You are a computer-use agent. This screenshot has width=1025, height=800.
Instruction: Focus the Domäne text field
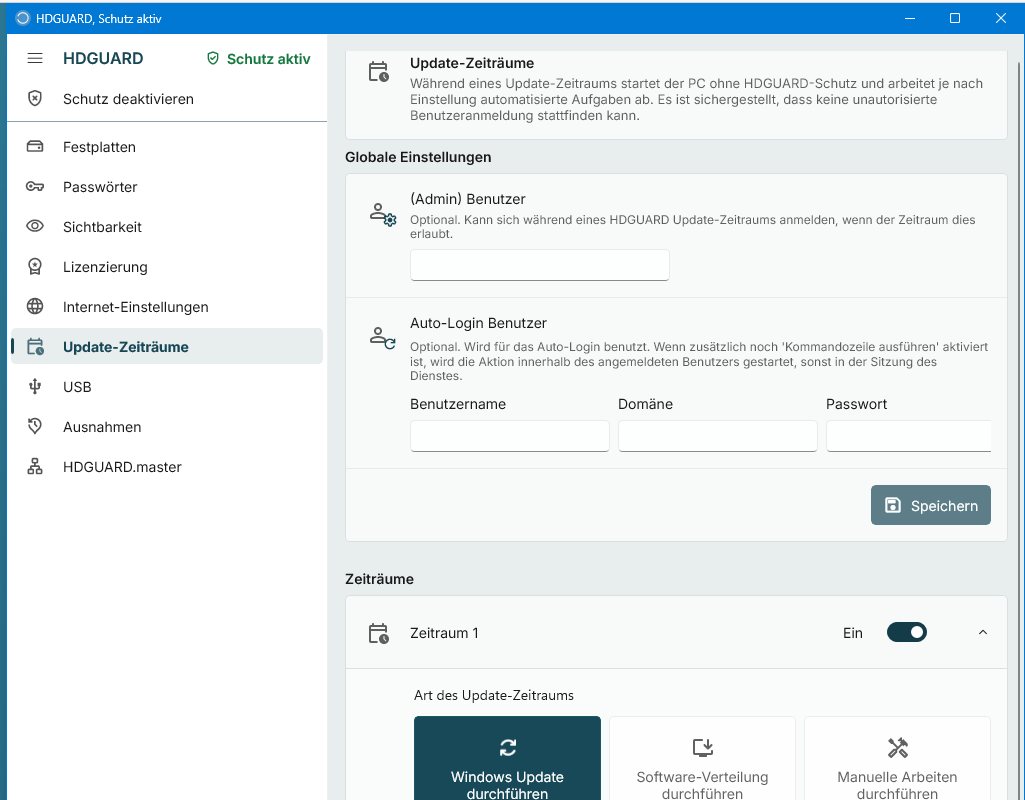(x=717, y=435)
